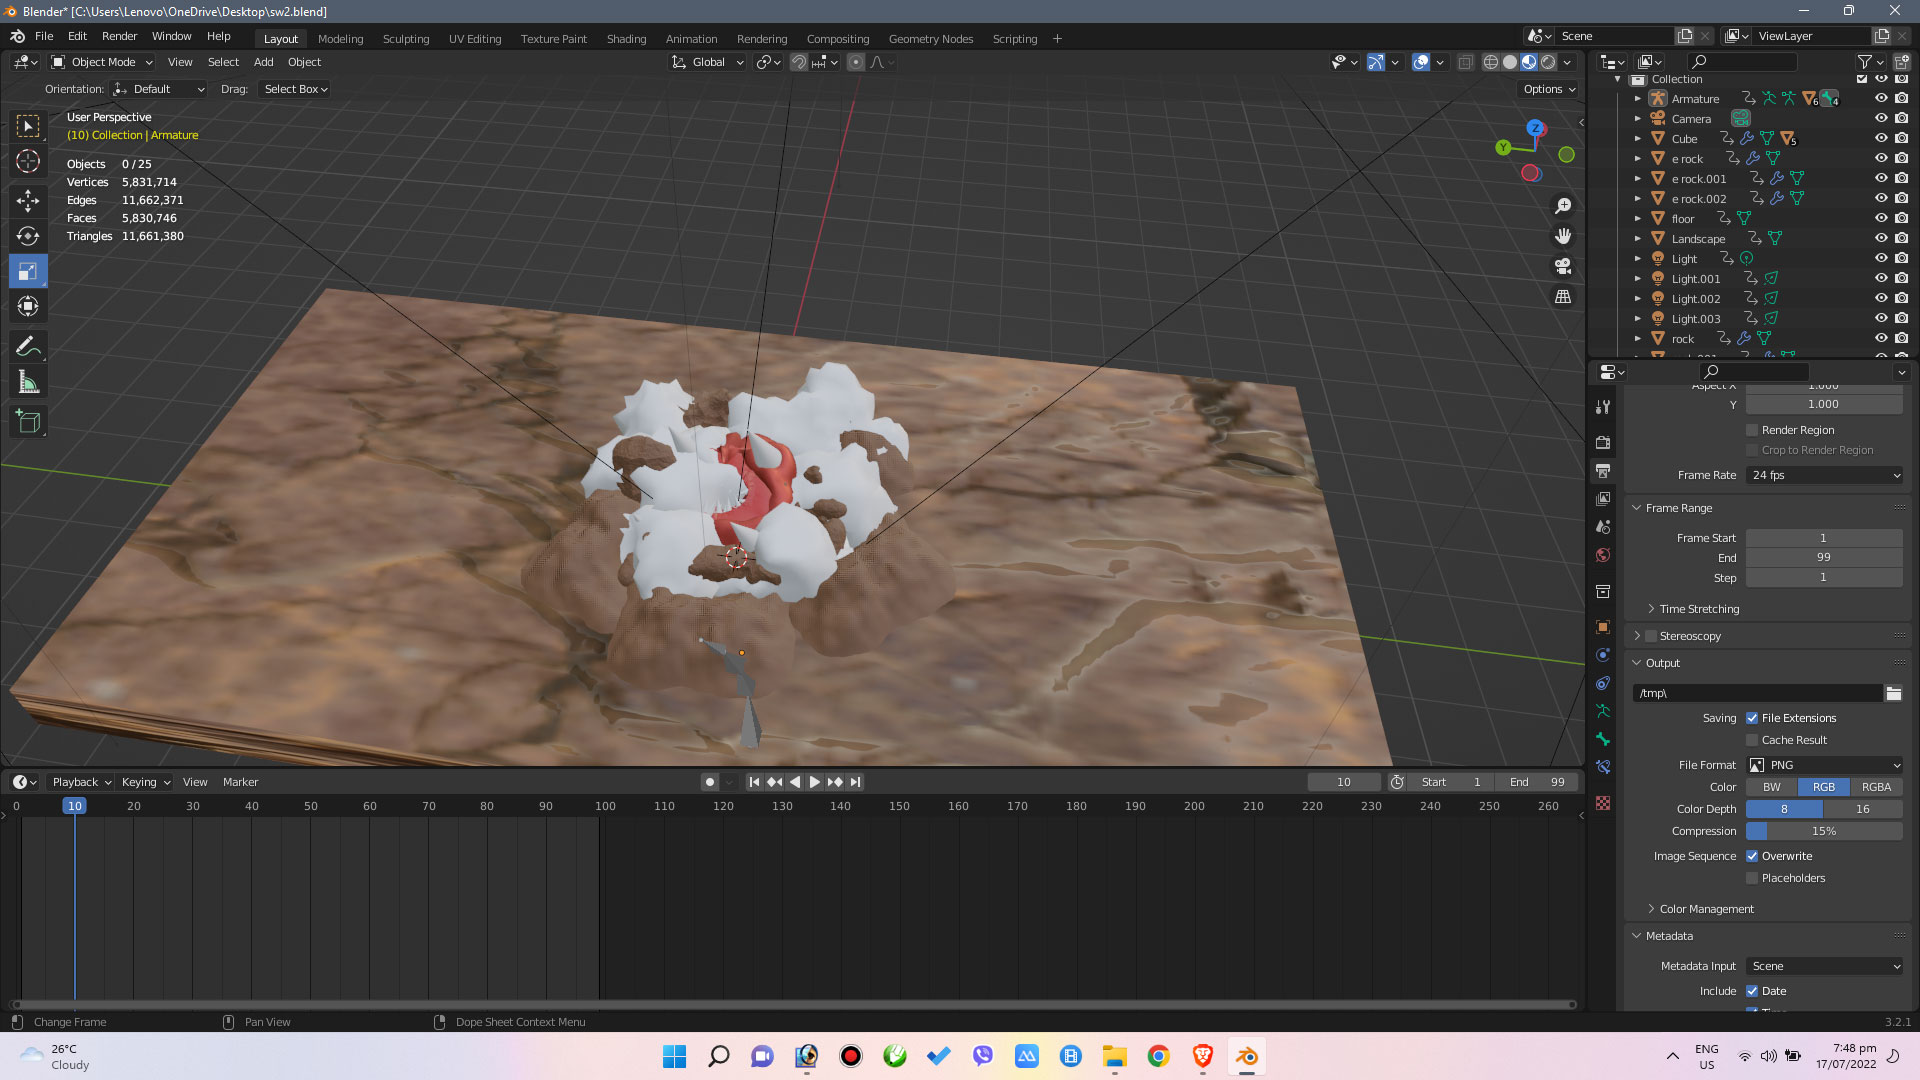Image resolution: width=1920 pixels, height=1080 pixels.
Task: Open the Texture properties tab
Action: (1603, 803)
